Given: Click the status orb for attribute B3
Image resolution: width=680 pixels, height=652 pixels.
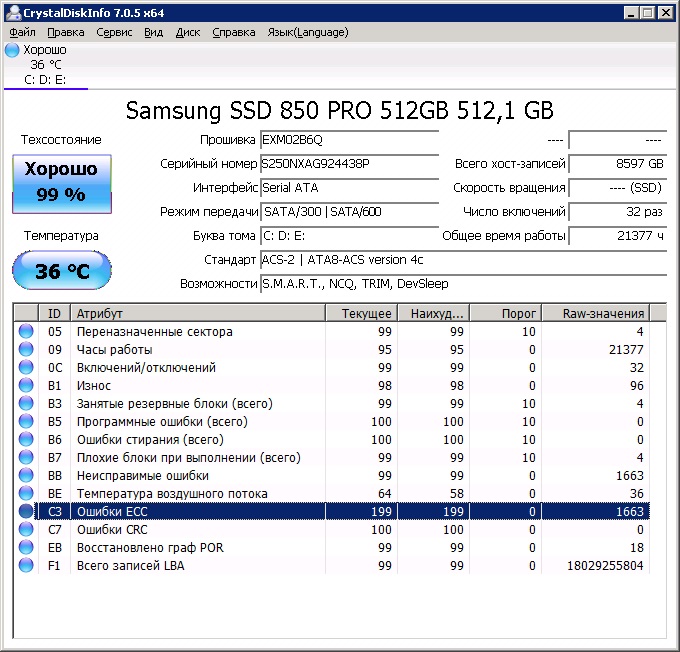Looking at the screenshot, I should (26, 403).
